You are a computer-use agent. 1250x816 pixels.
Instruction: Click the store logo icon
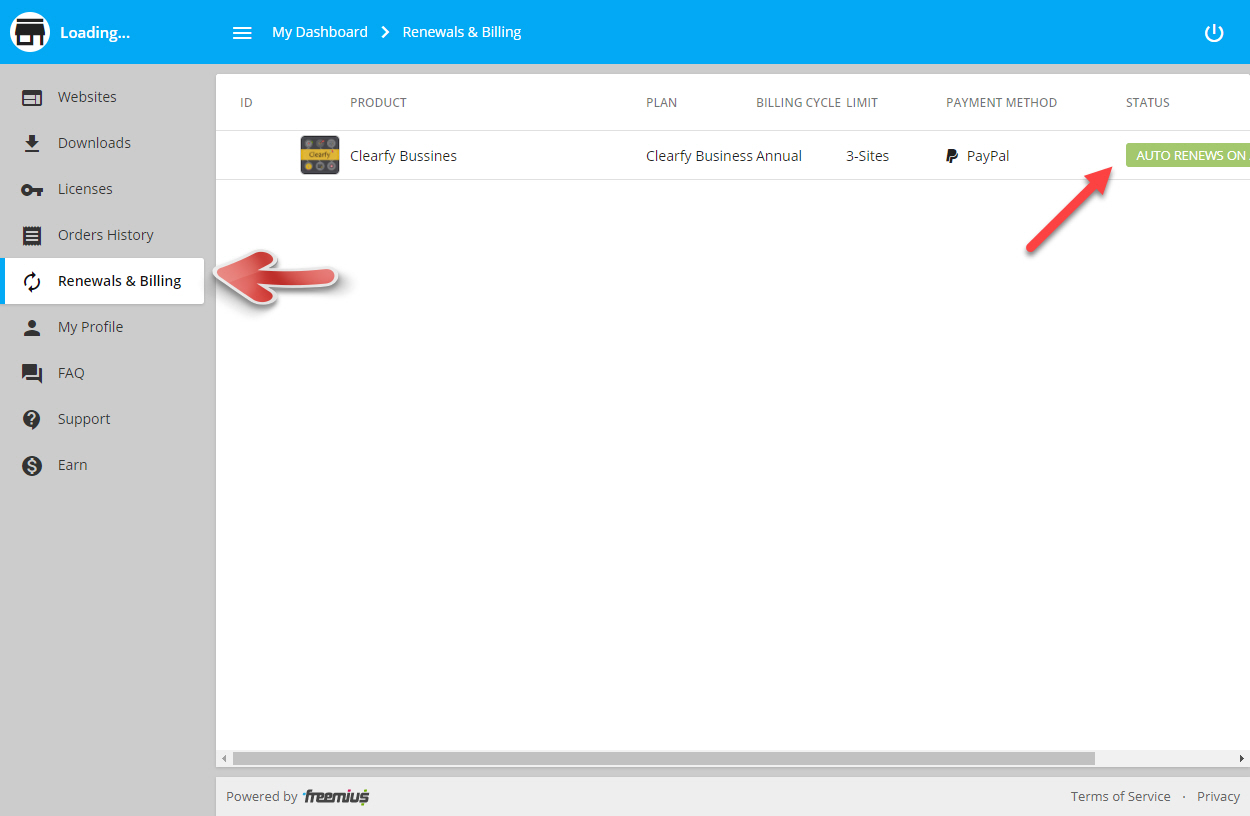pyautogui.click(x=30, y=32)
